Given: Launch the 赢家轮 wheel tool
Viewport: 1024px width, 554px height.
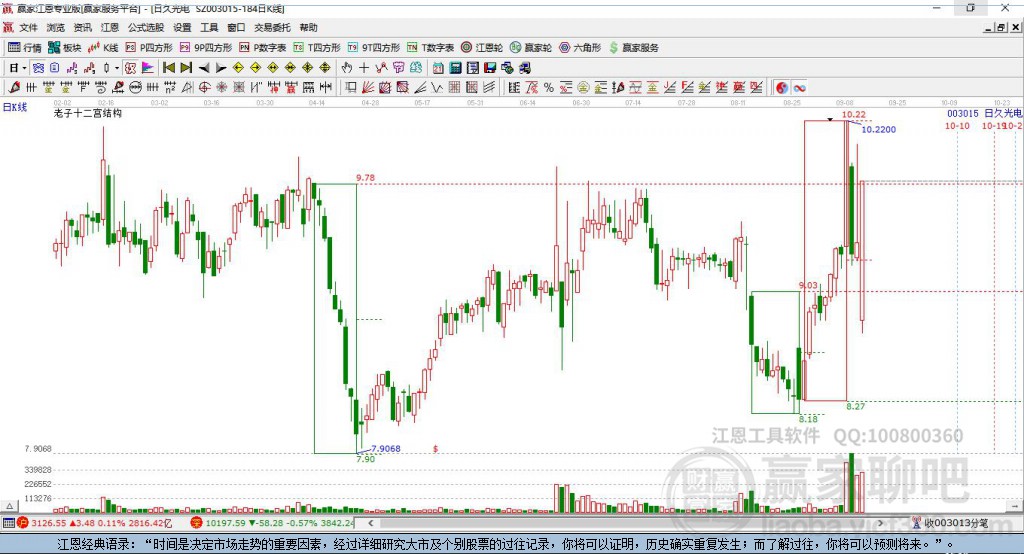Looking at the screenshot, I should (531, 48).
